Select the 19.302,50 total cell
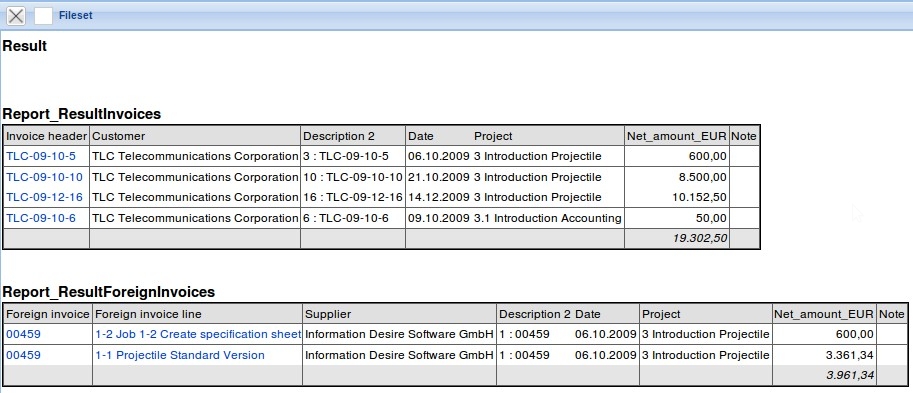 [x=677, y=239]
